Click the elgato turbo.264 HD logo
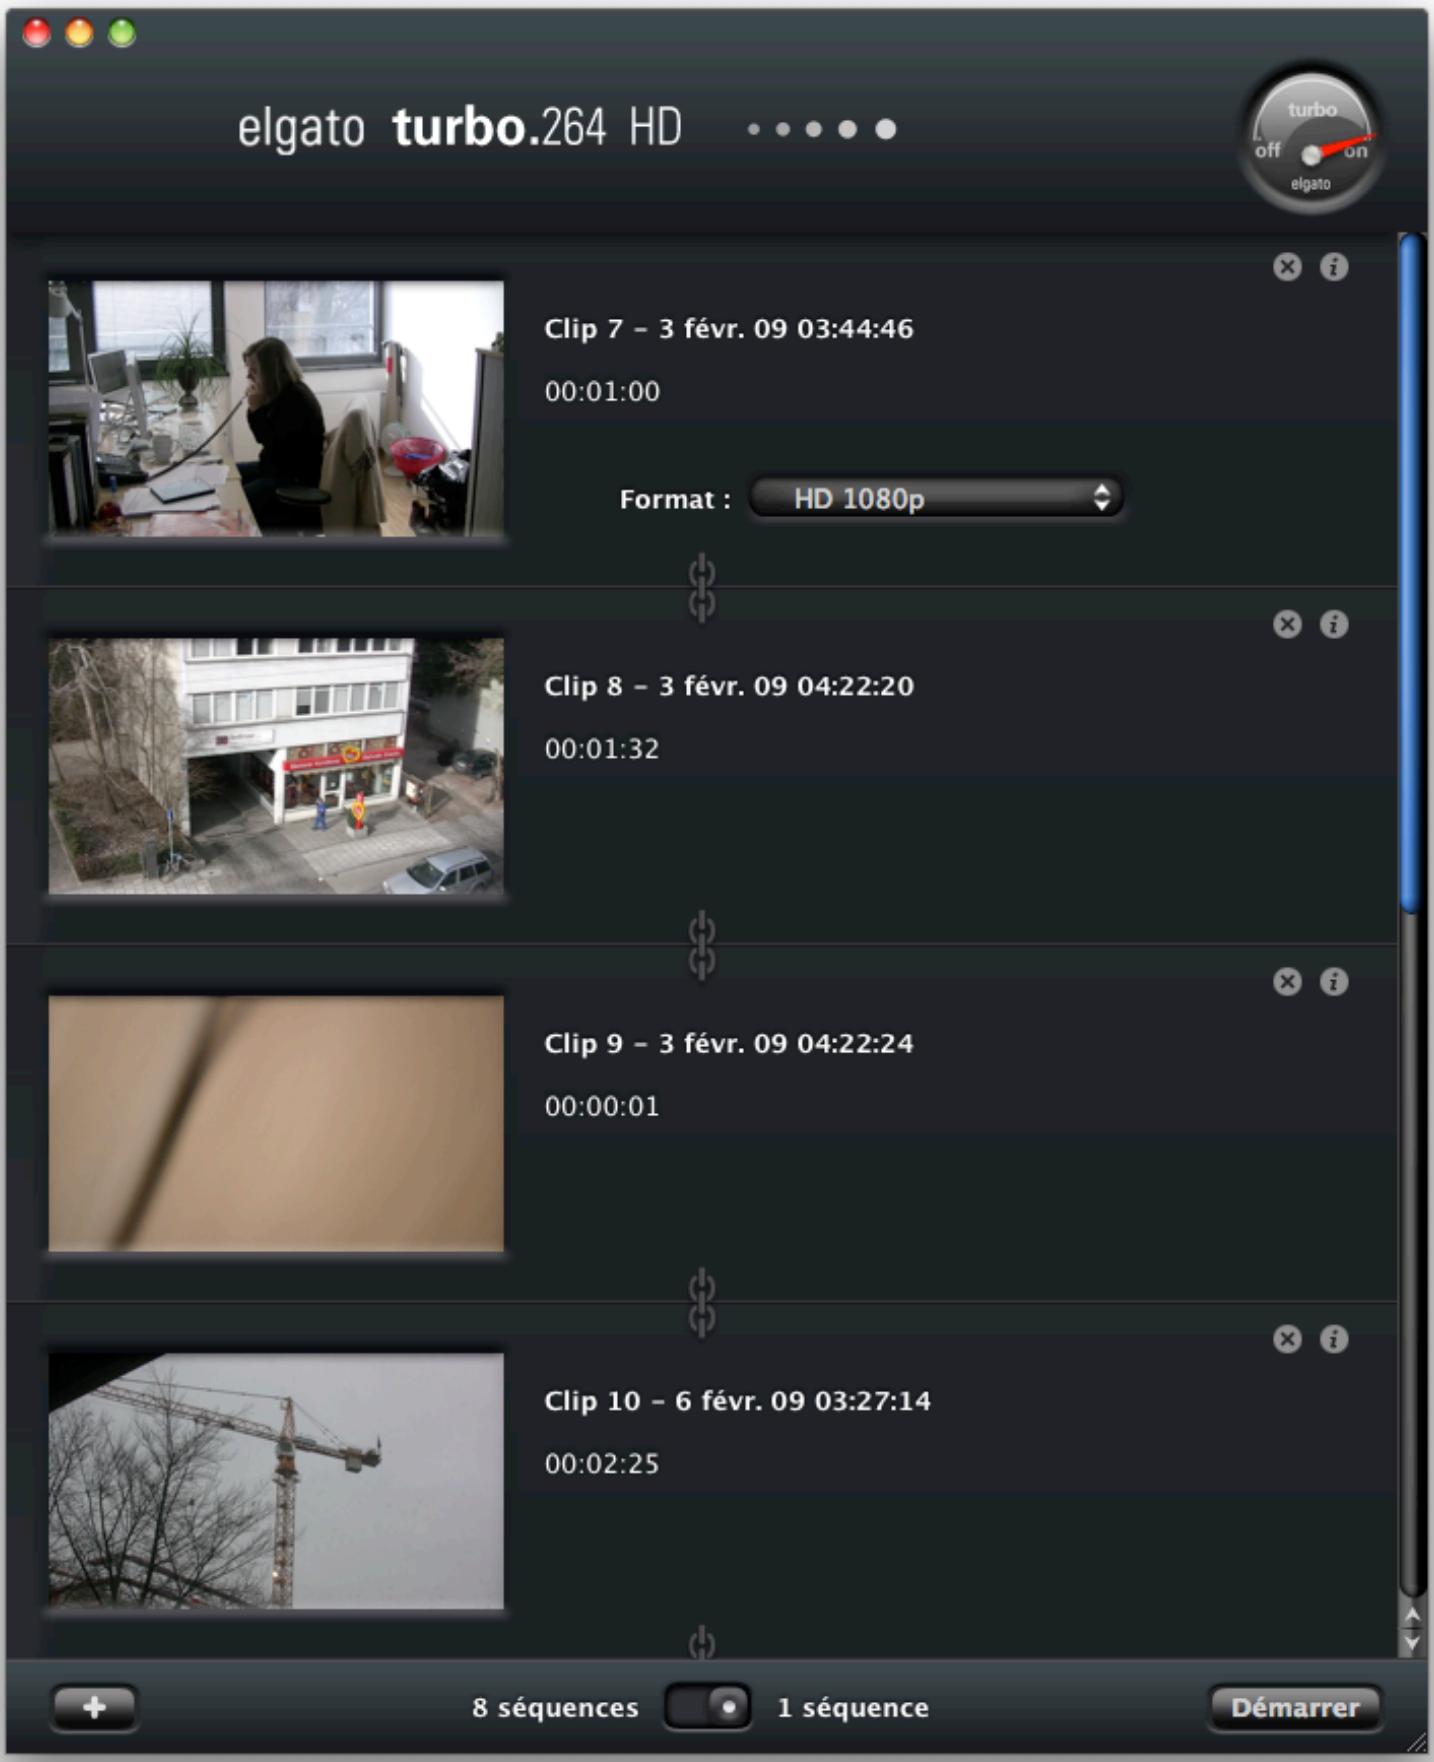This screenshot has height=1762, width=1434. point(460,128)
